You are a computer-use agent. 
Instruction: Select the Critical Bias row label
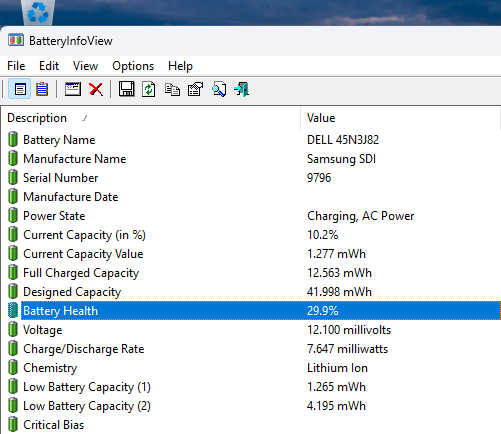54,425
